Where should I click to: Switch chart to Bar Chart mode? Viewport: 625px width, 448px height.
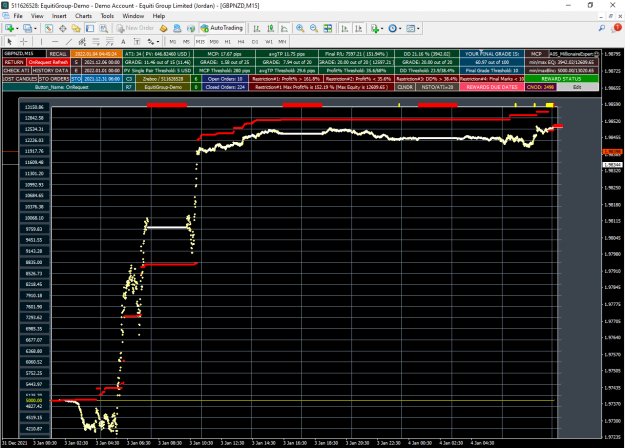[257, 28]
